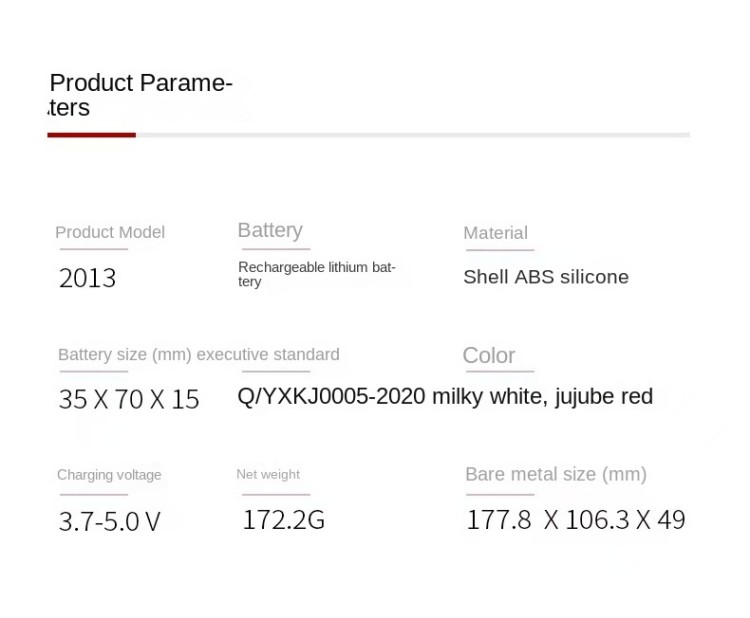Select the Color label

489,355
